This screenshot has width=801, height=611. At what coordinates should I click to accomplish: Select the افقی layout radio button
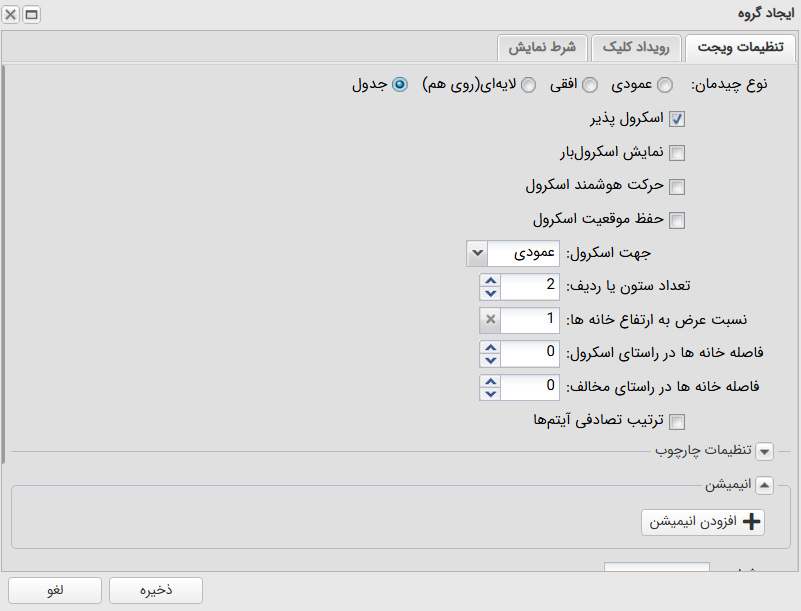590,85
